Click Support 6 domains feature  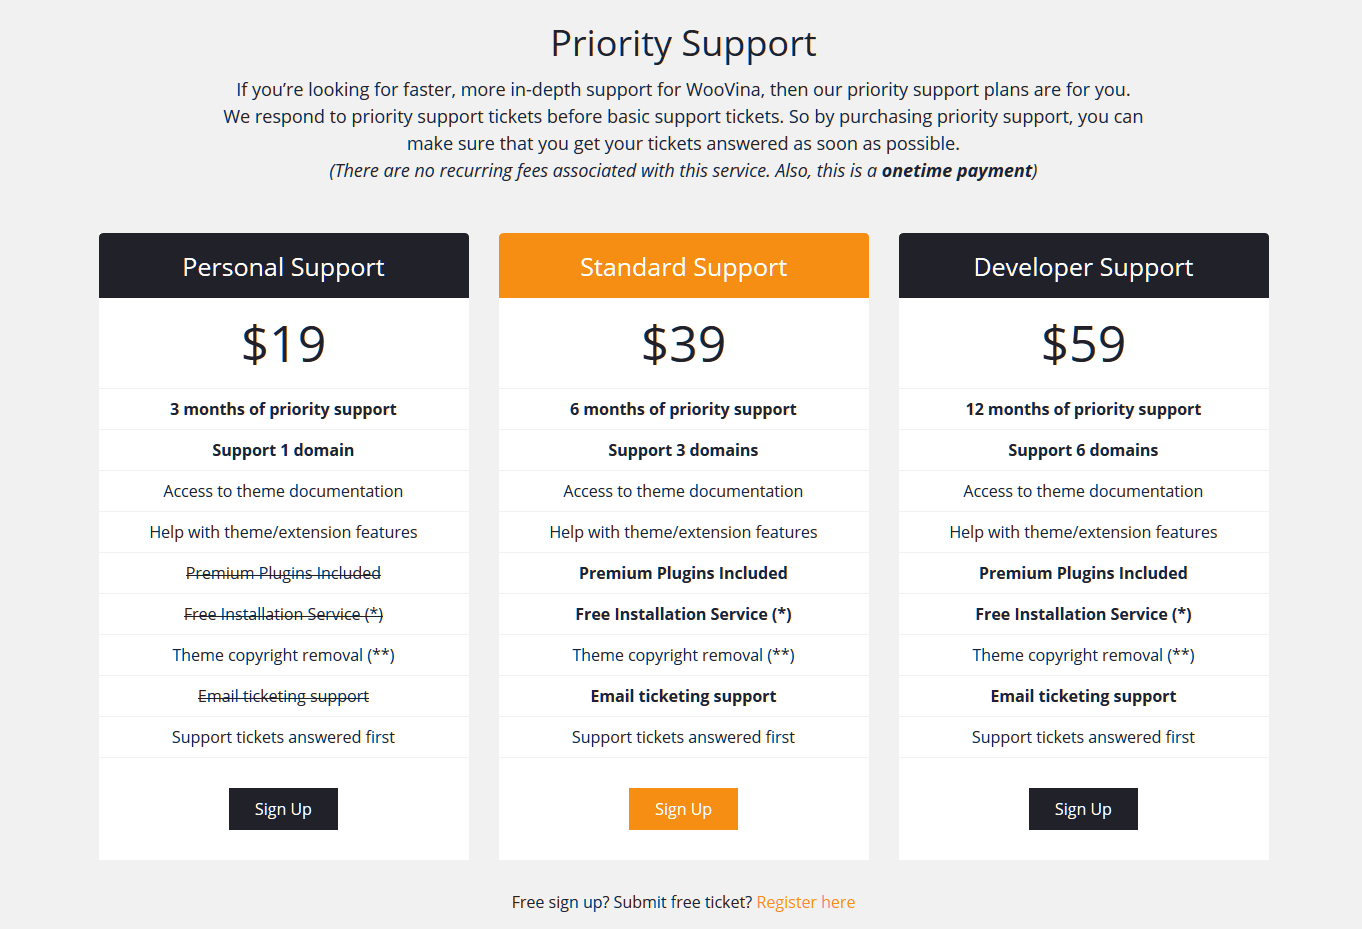pyautogui.click(x=1083, y=450)
